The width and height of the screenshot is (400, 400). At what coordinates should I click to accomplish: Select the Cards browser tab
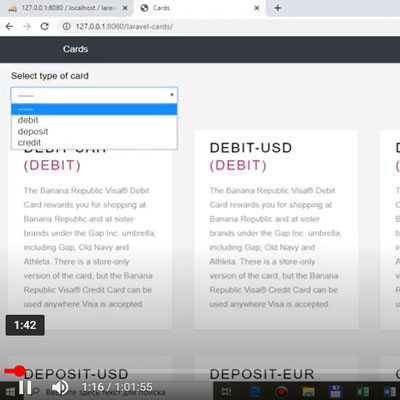(x=198, y=8)
